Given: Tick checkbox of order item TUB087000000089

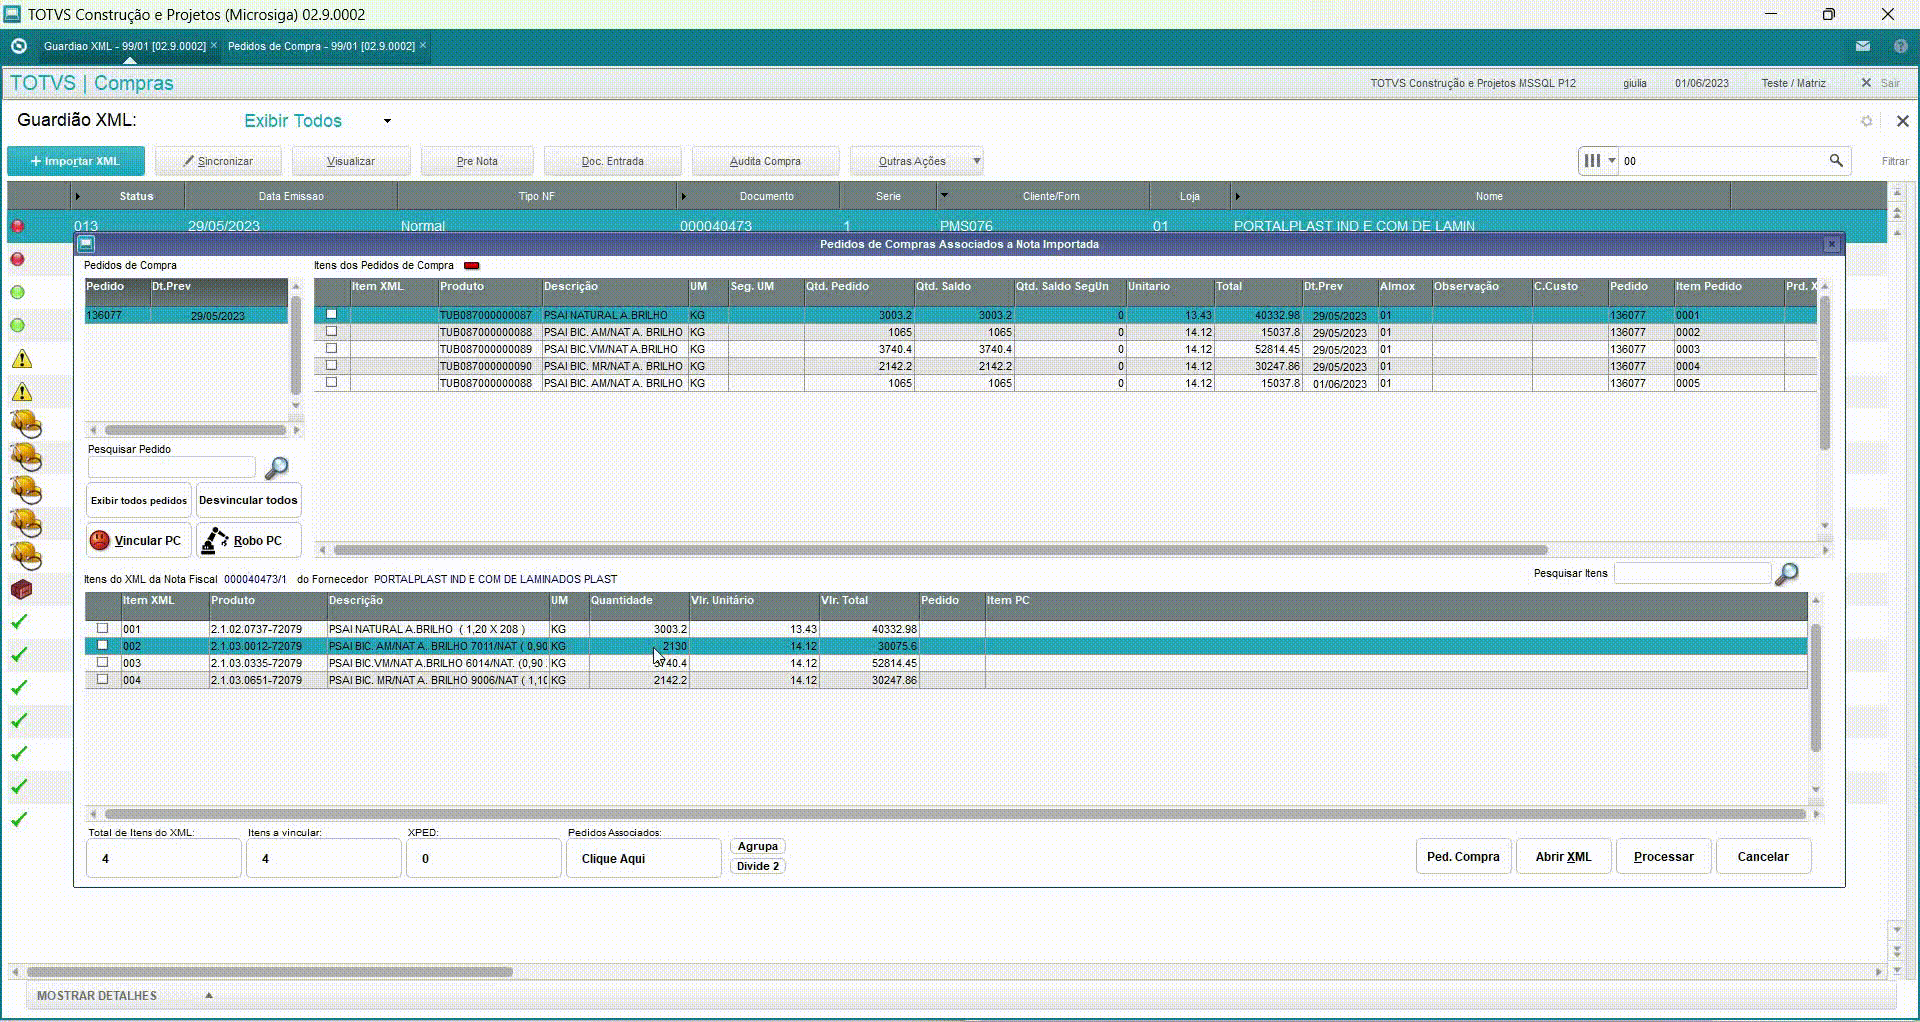Looking at the screenshot, I should pyautogui.click(x=331, y=349).
